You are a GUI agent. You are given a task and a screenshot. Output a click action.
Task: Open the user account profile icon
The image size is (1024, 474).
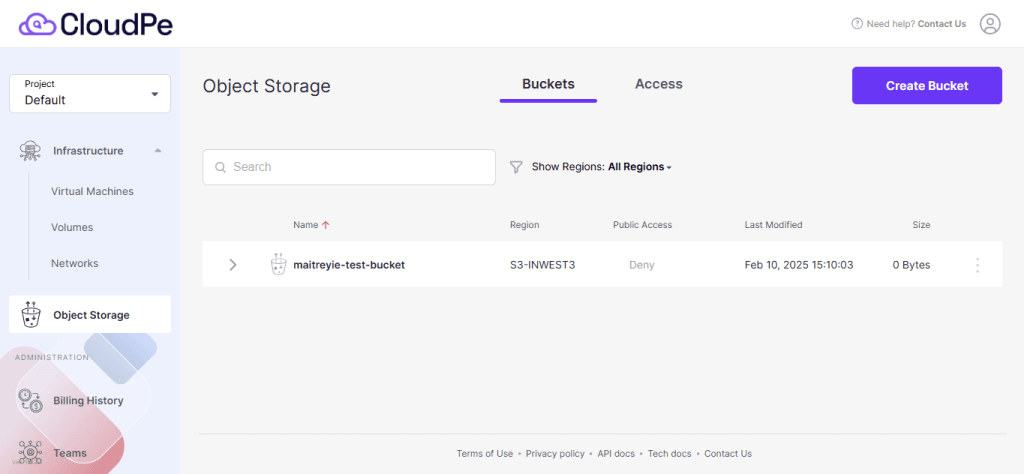point(990,24)
